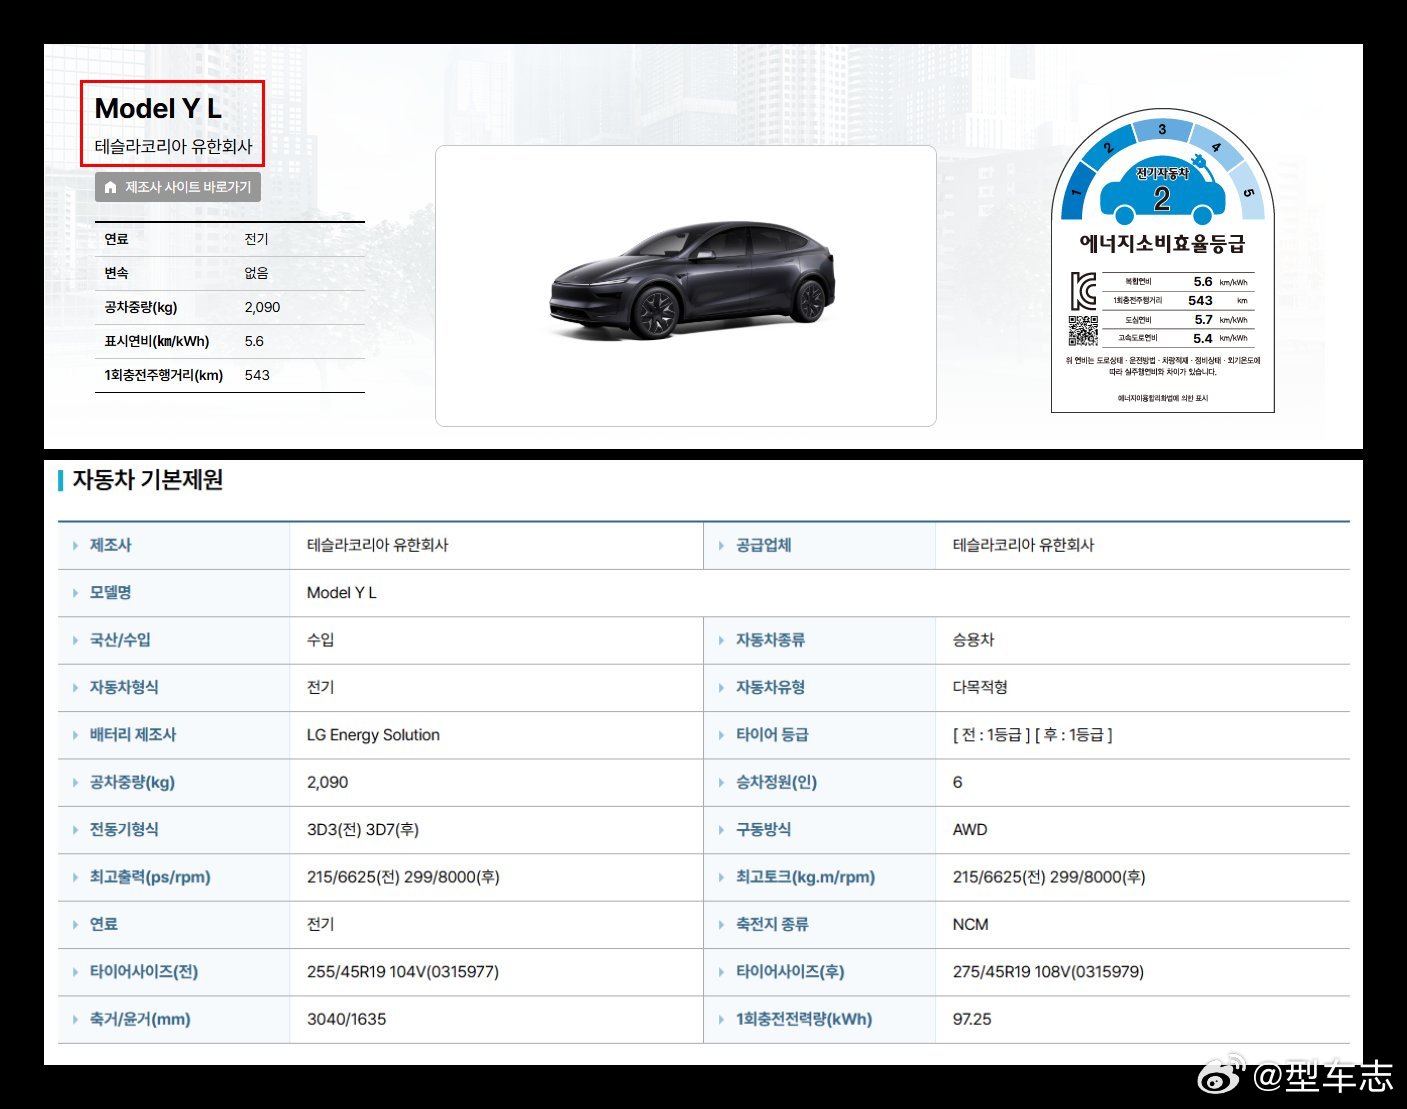
Task: Expand the 제조사 row
Action: (x=76, y=545)
